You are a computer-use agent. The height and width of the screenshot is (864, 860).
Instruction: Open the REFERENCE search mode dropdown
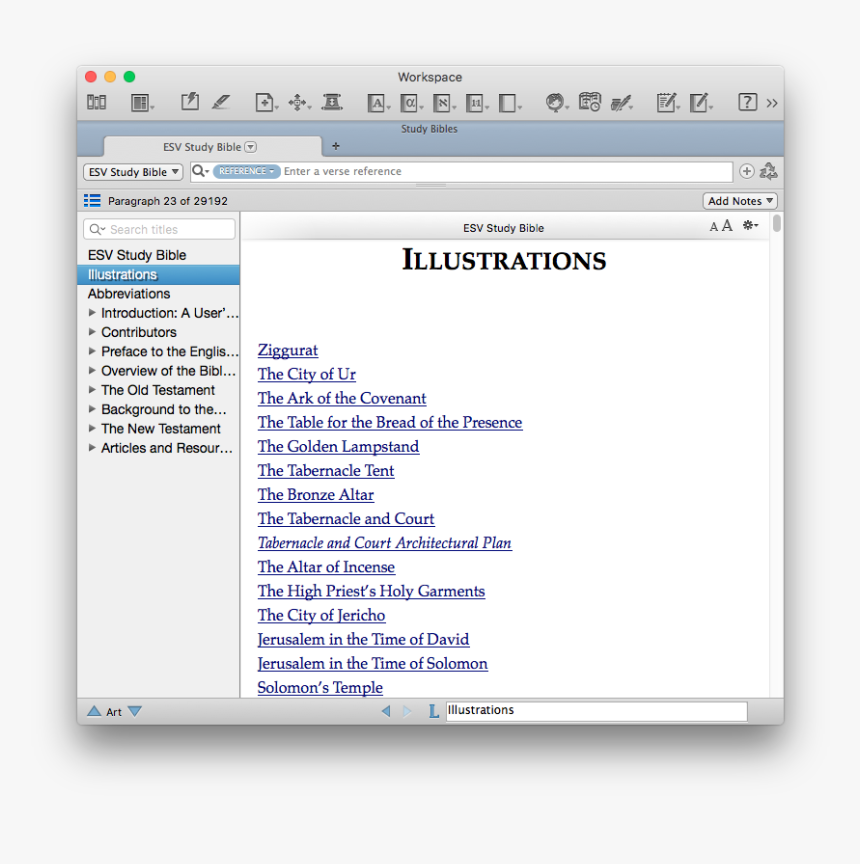pos(246,171)
